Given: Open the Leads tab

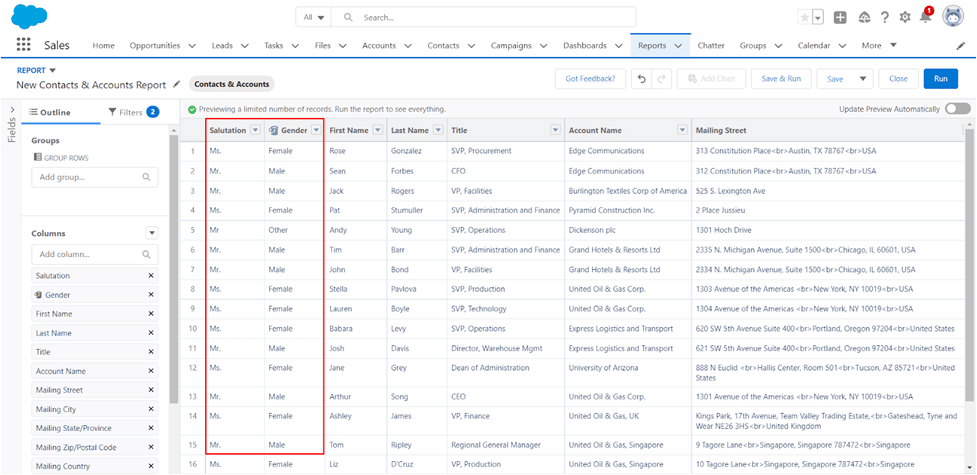Looking at the screenshot, I should [x=222, y=46].
